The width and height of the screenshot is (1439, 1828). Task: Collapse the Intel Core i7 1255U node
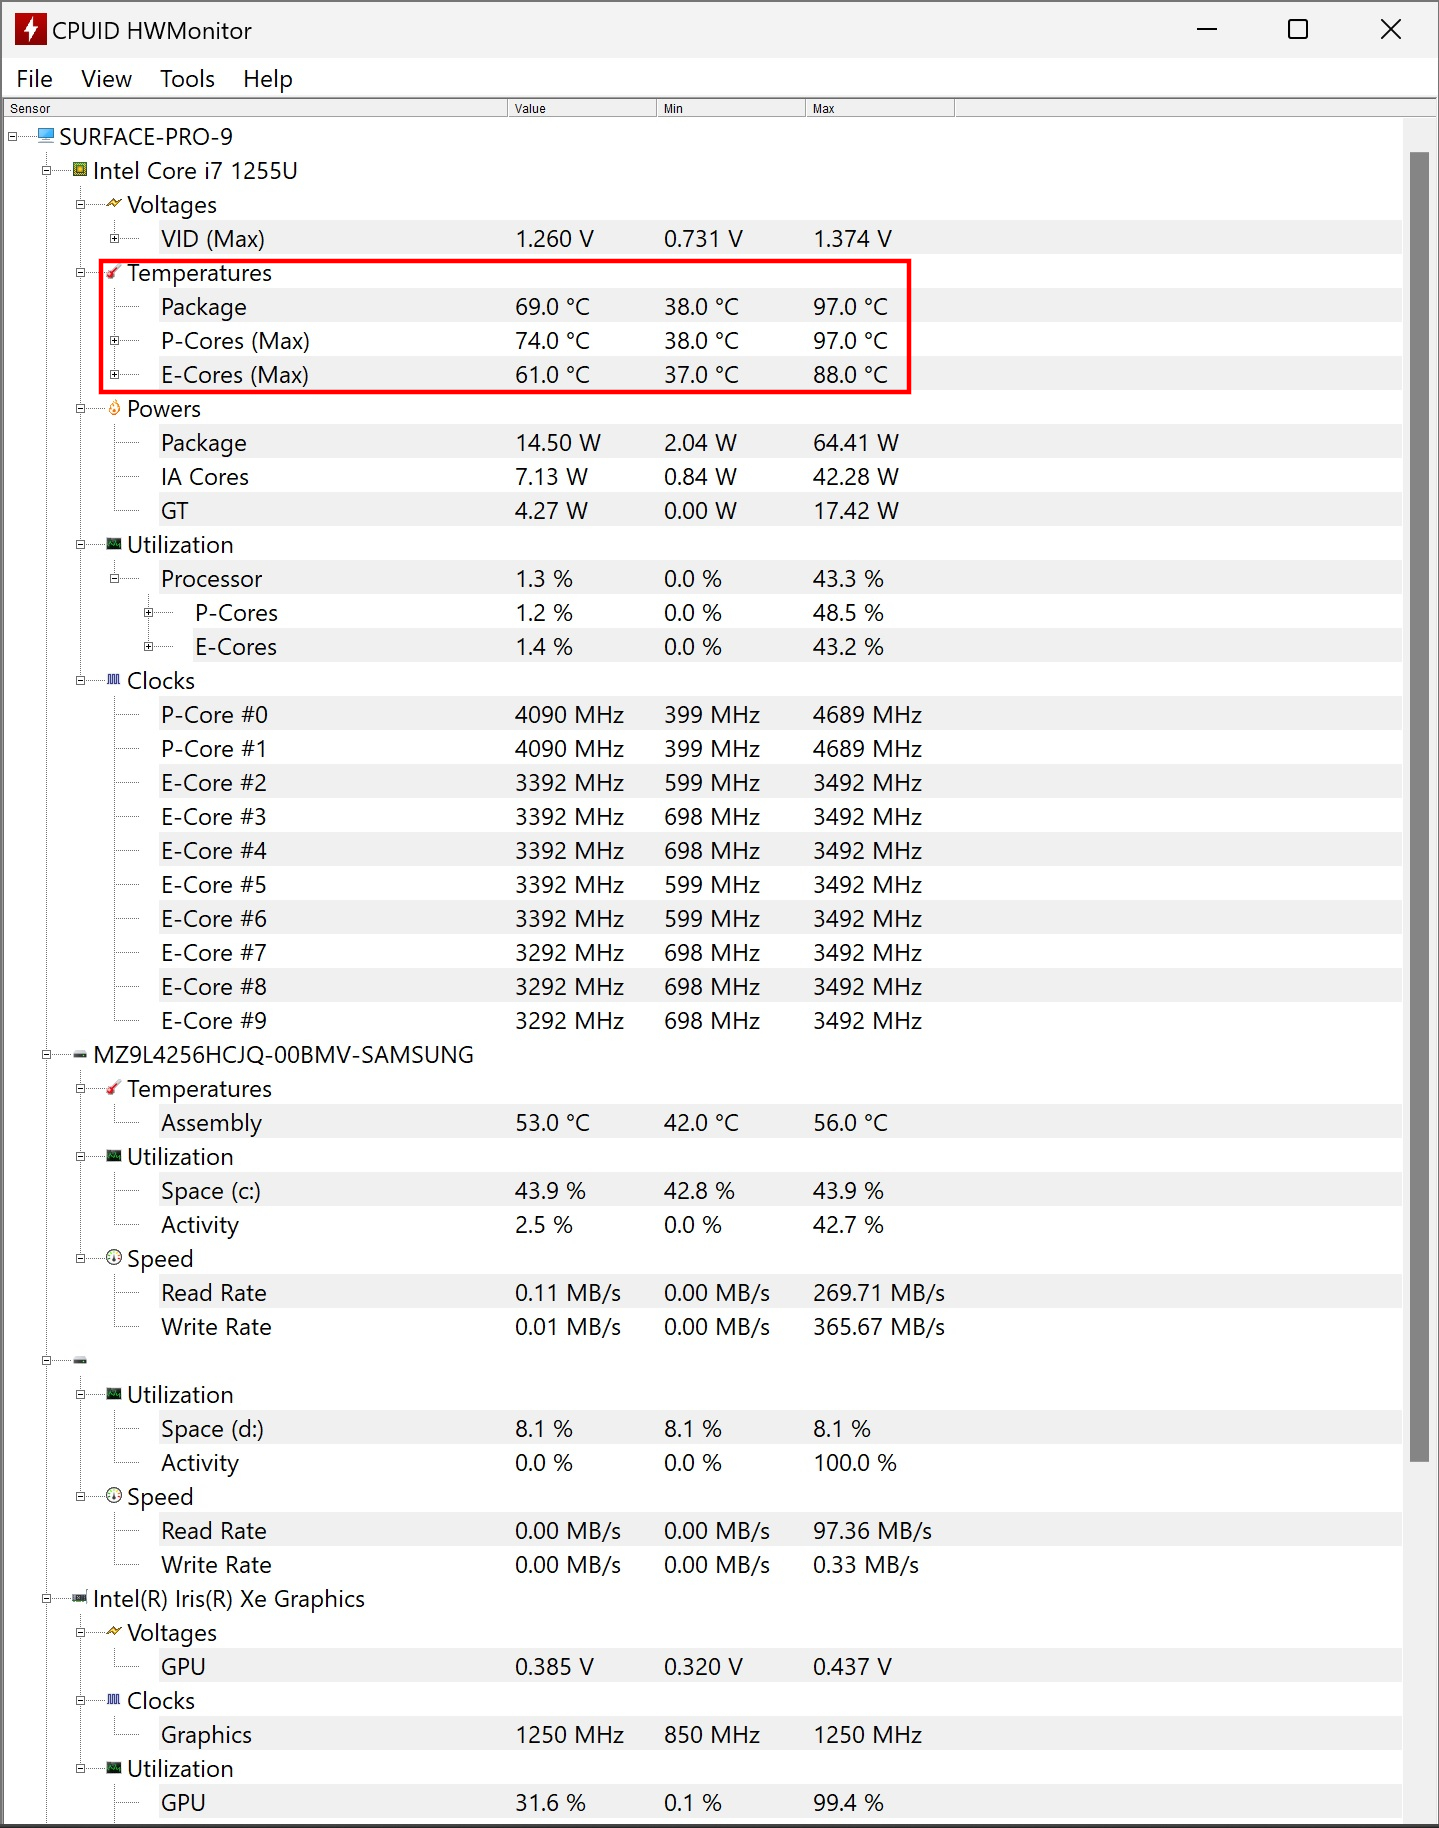(46, 170)
